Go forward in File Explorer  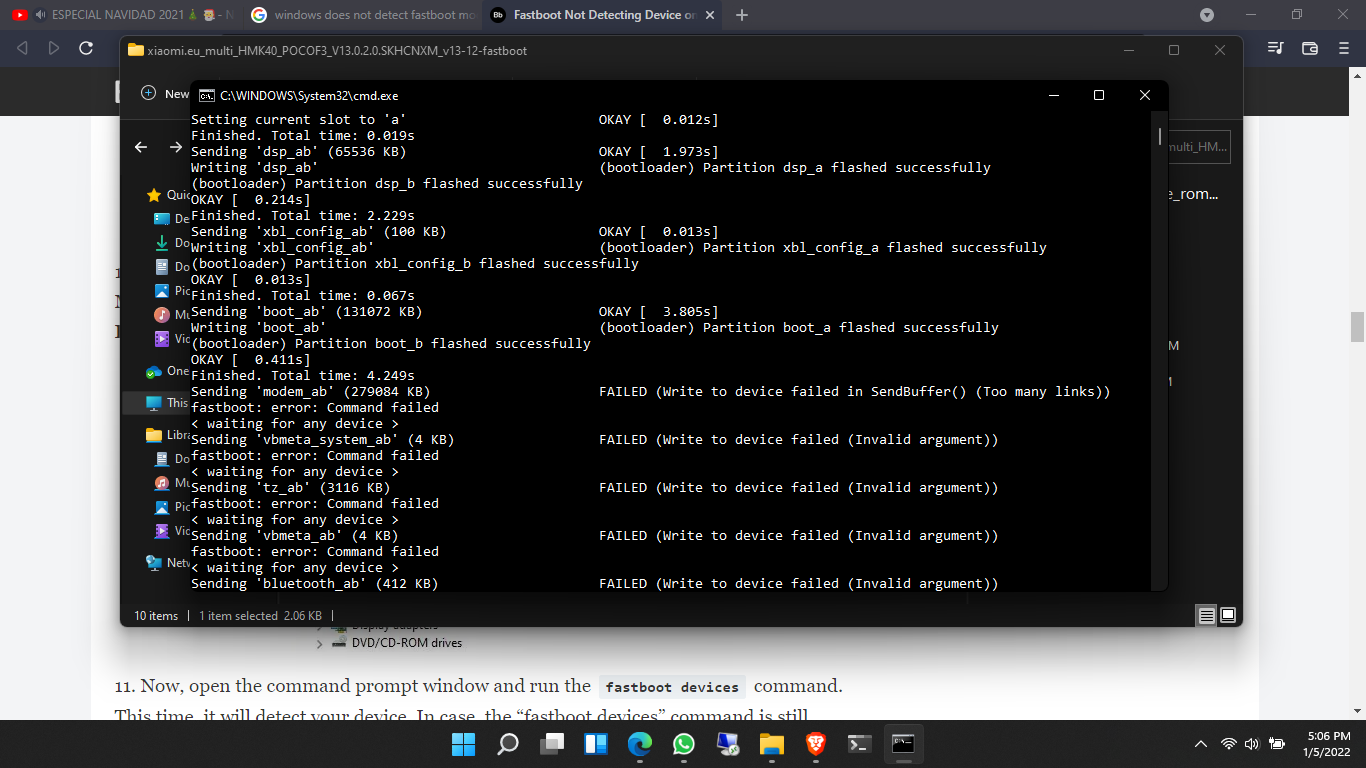[x=176, y=147]
